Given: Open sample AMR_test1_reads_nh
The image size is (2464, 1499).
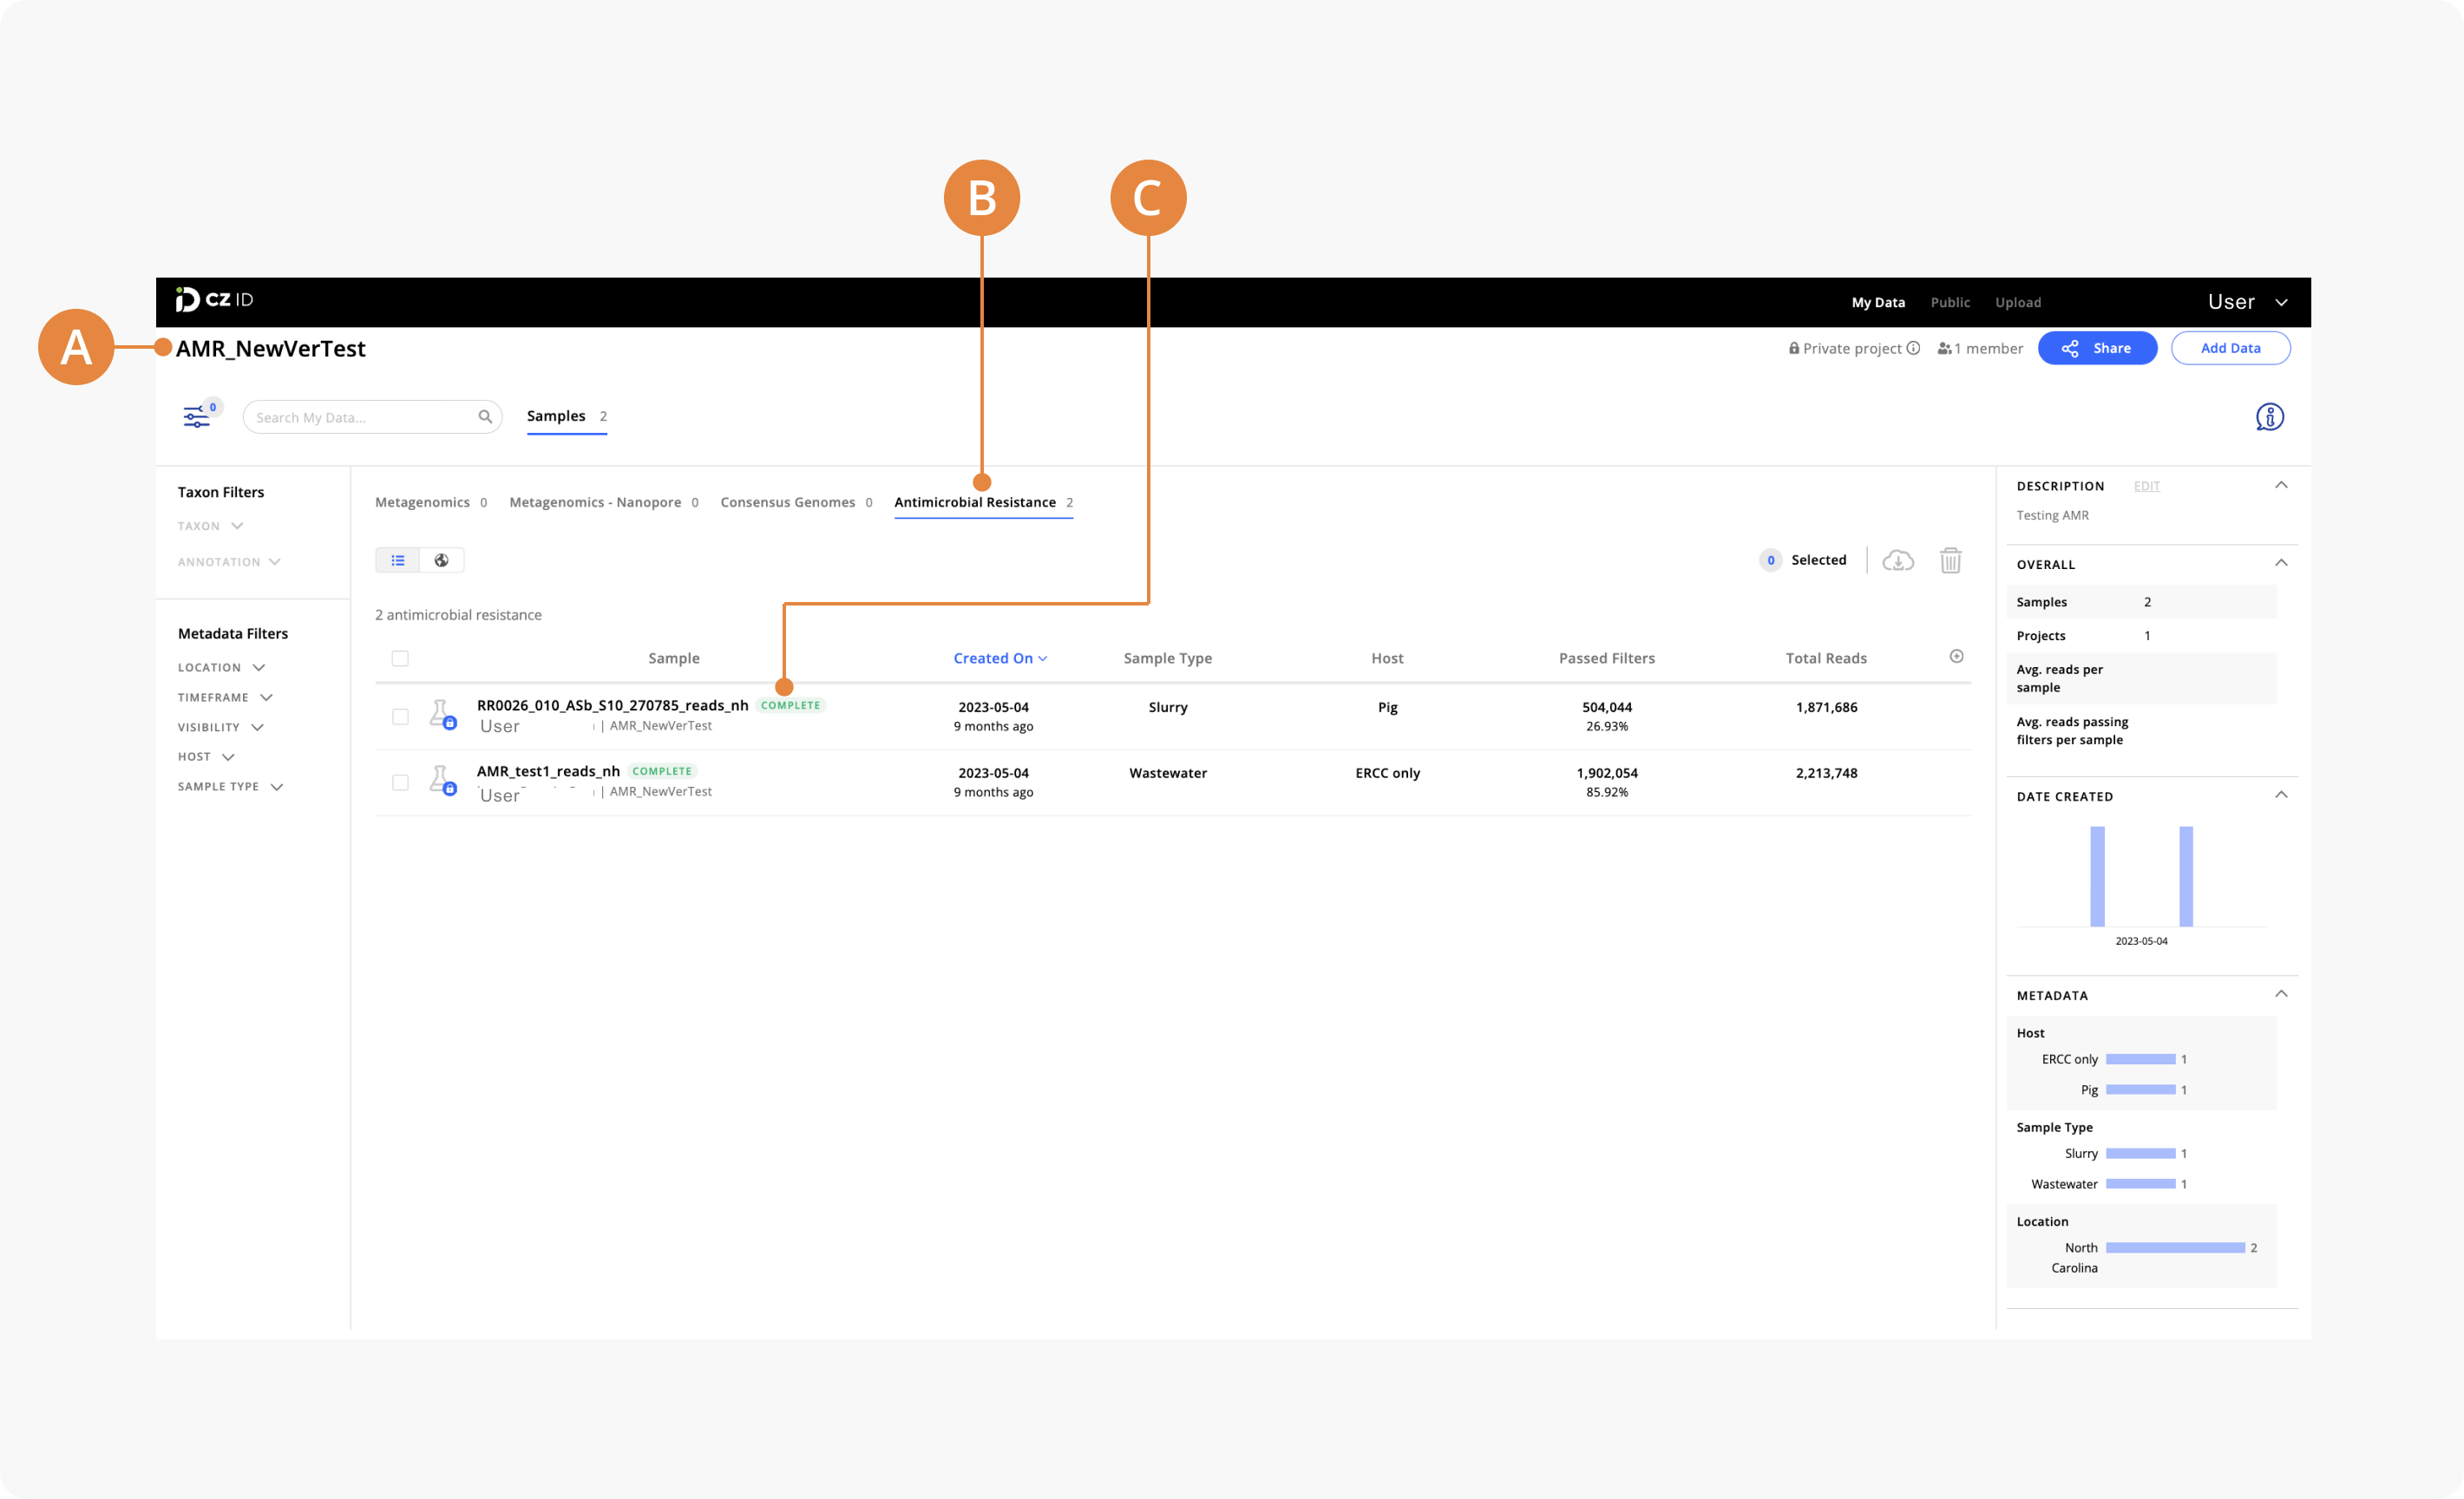Looking at the screenshot, I should pos(548,771).
